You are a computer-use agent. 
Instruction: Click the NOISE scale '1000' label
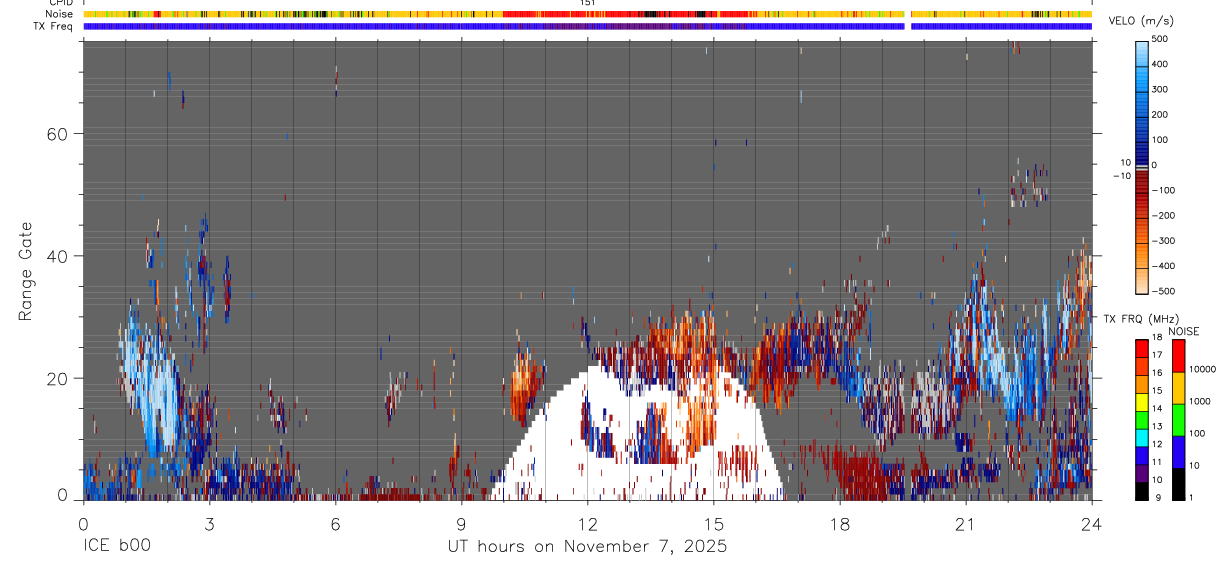pos(1200,402)
